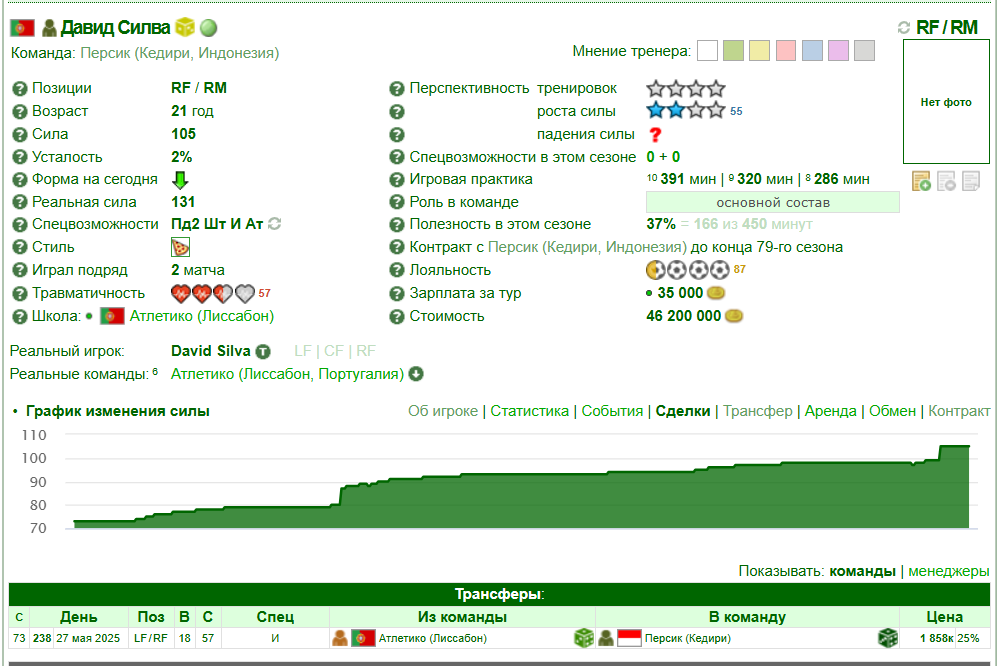Open help icon for Реальная сила
Viewport: 998px width, 666px height.
(20, 202)
